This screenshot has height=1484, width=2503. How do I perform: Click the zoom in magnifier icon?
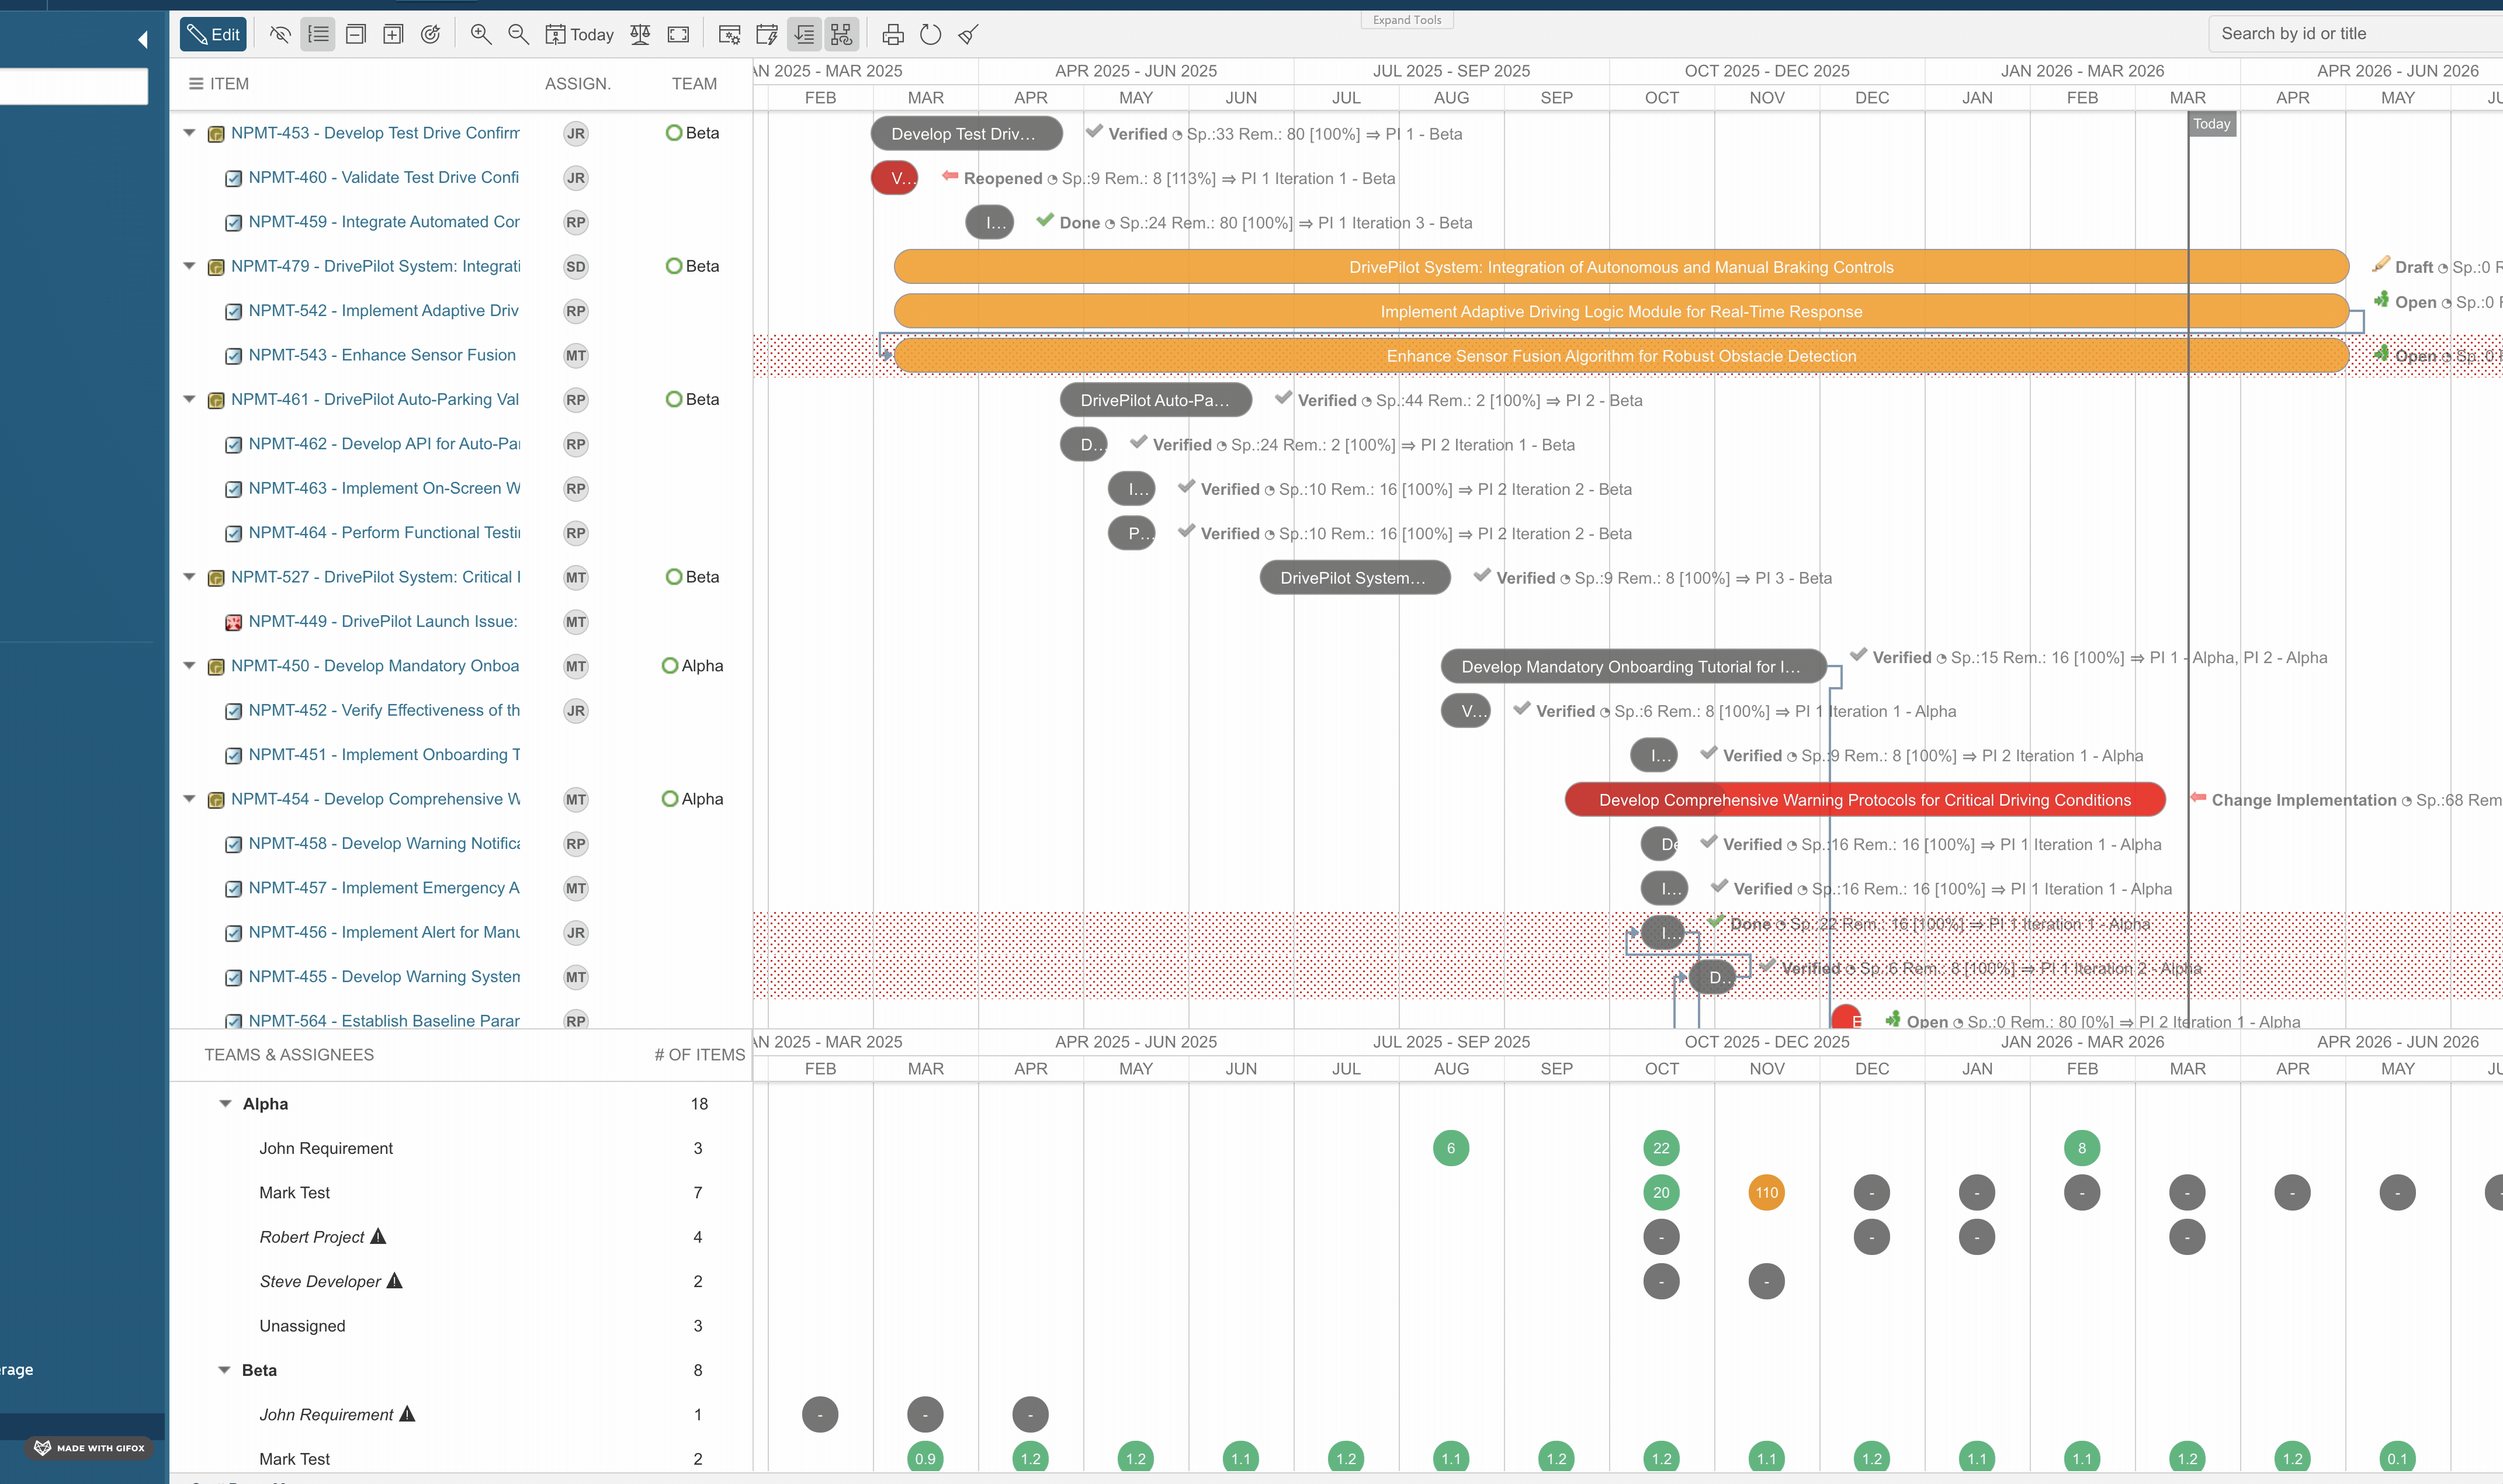pos(481,35)
